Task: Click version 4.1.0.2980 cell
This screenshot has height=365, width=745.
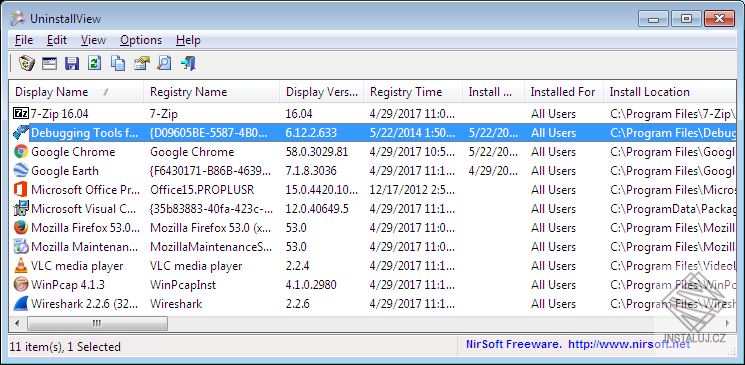Action: coord(311,285)
